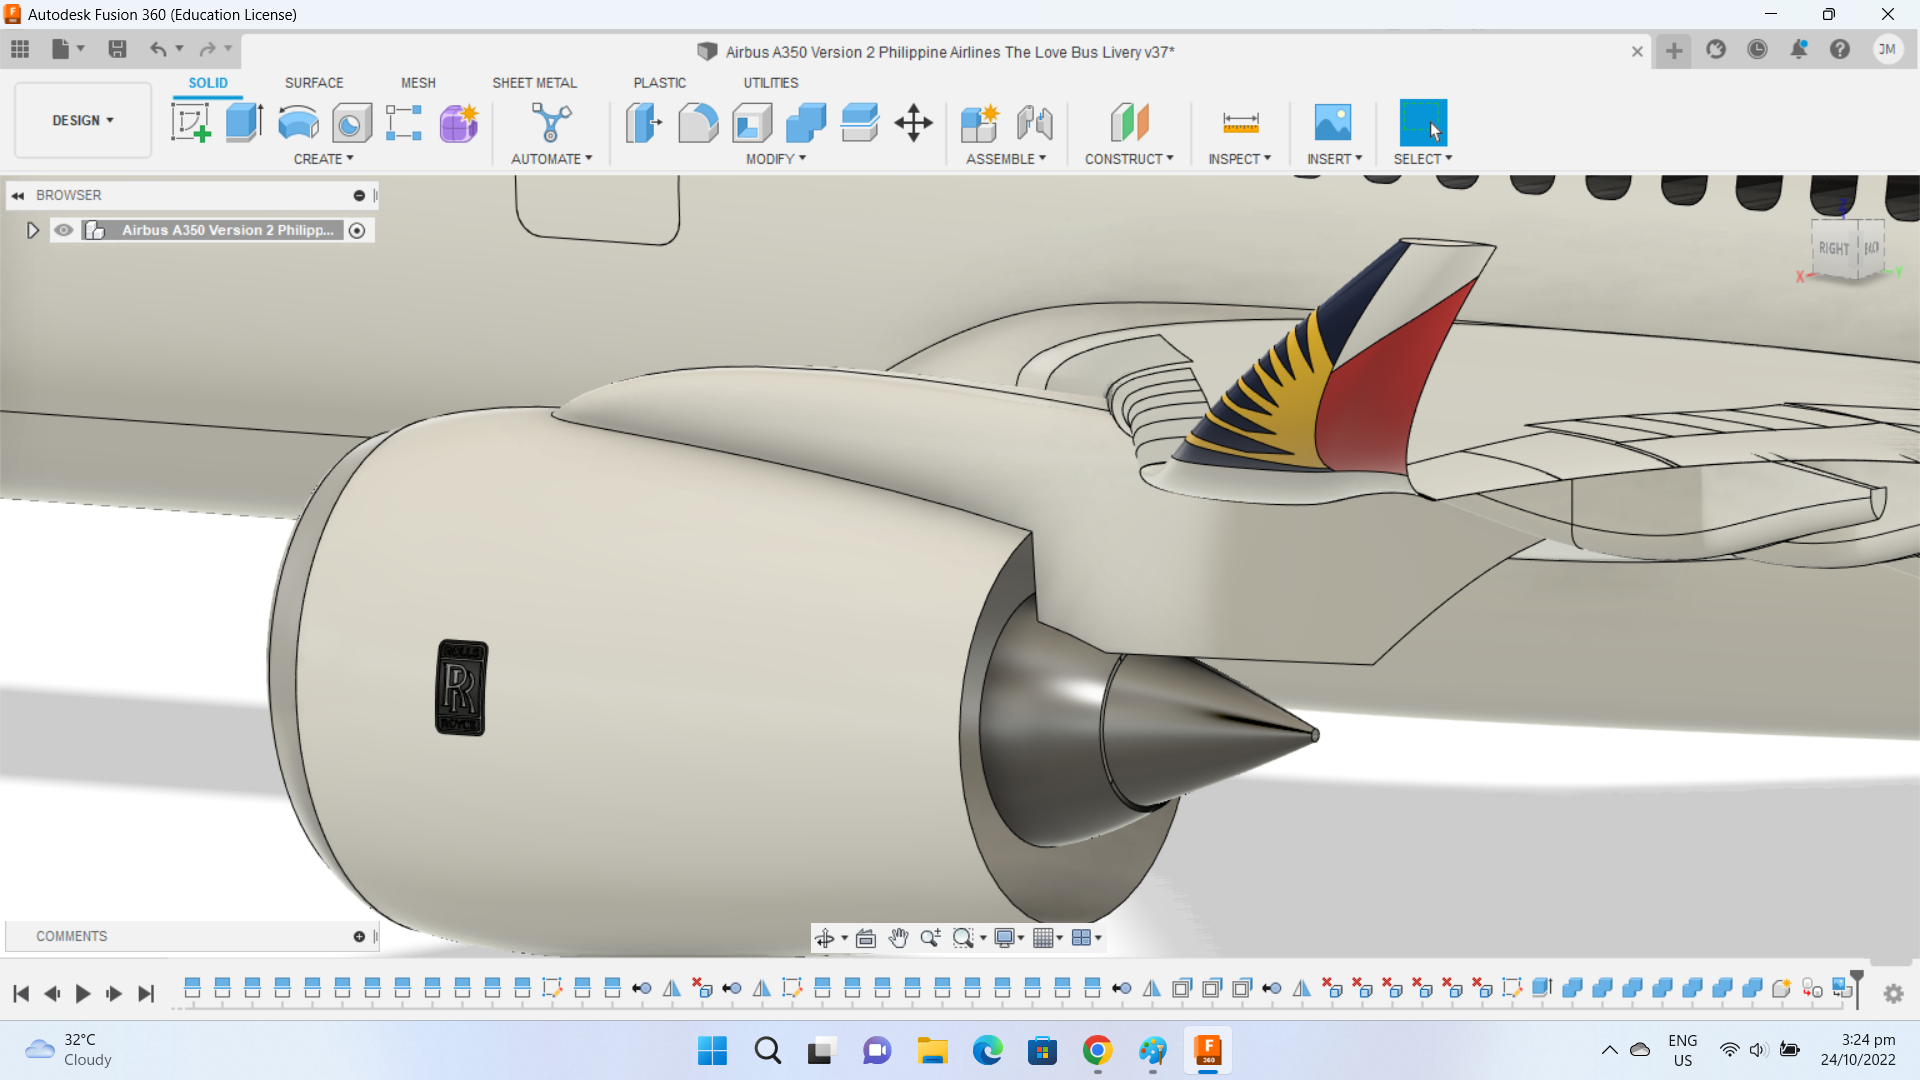
Task: Click the Midplane construct icon
Action: (x=1130, y=123)
